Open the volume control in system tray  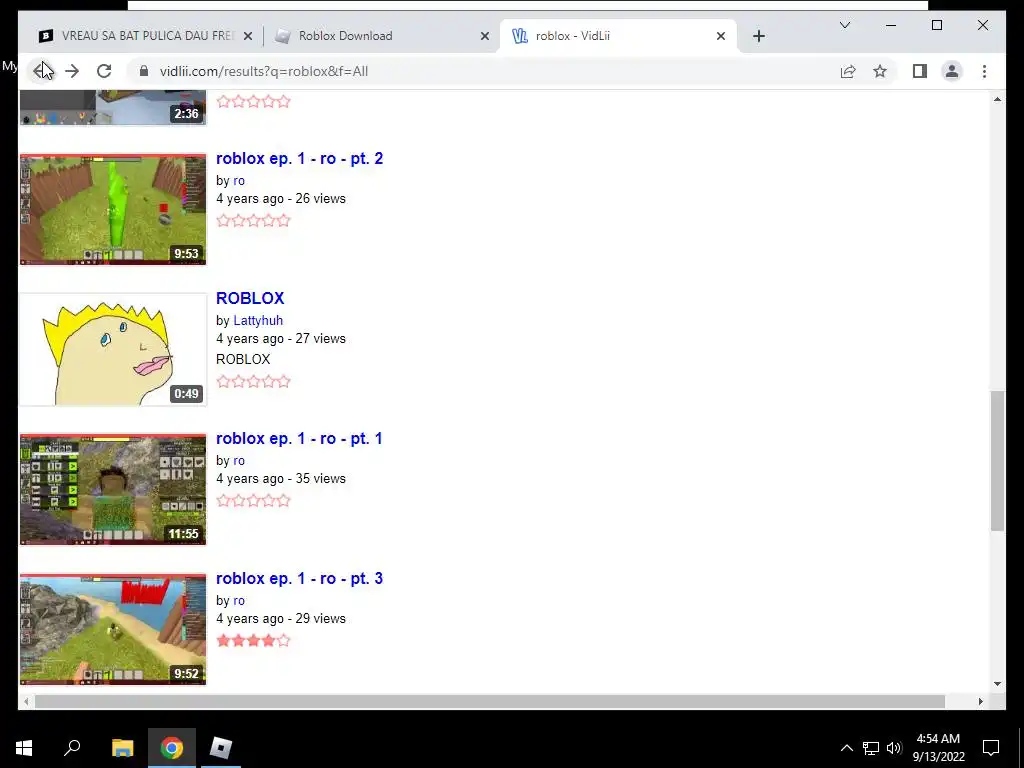pos(894,748)
